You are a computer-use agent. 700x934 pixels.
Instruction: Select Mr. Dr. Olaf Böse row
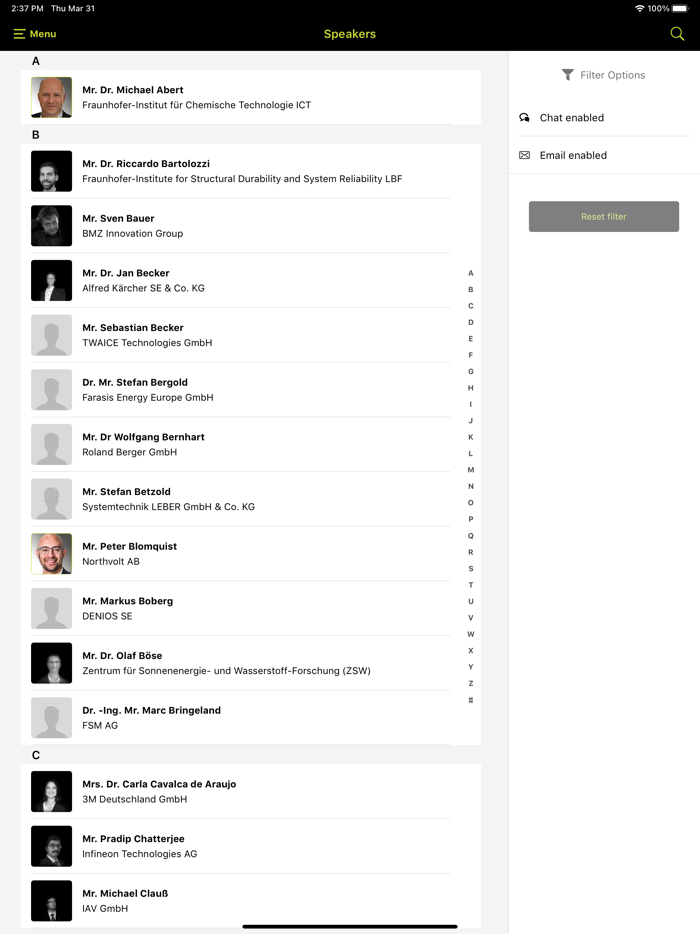[x=240, y=663]
